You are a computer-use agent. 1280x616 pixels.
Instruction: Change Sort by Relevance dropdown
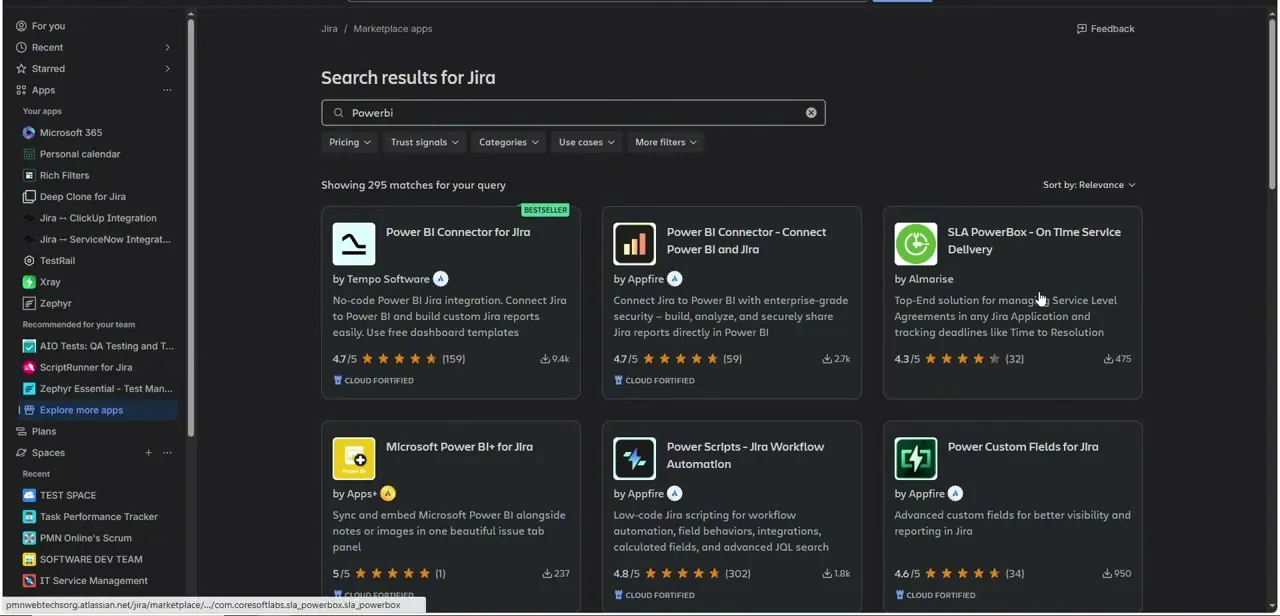tap(1089, 185)
